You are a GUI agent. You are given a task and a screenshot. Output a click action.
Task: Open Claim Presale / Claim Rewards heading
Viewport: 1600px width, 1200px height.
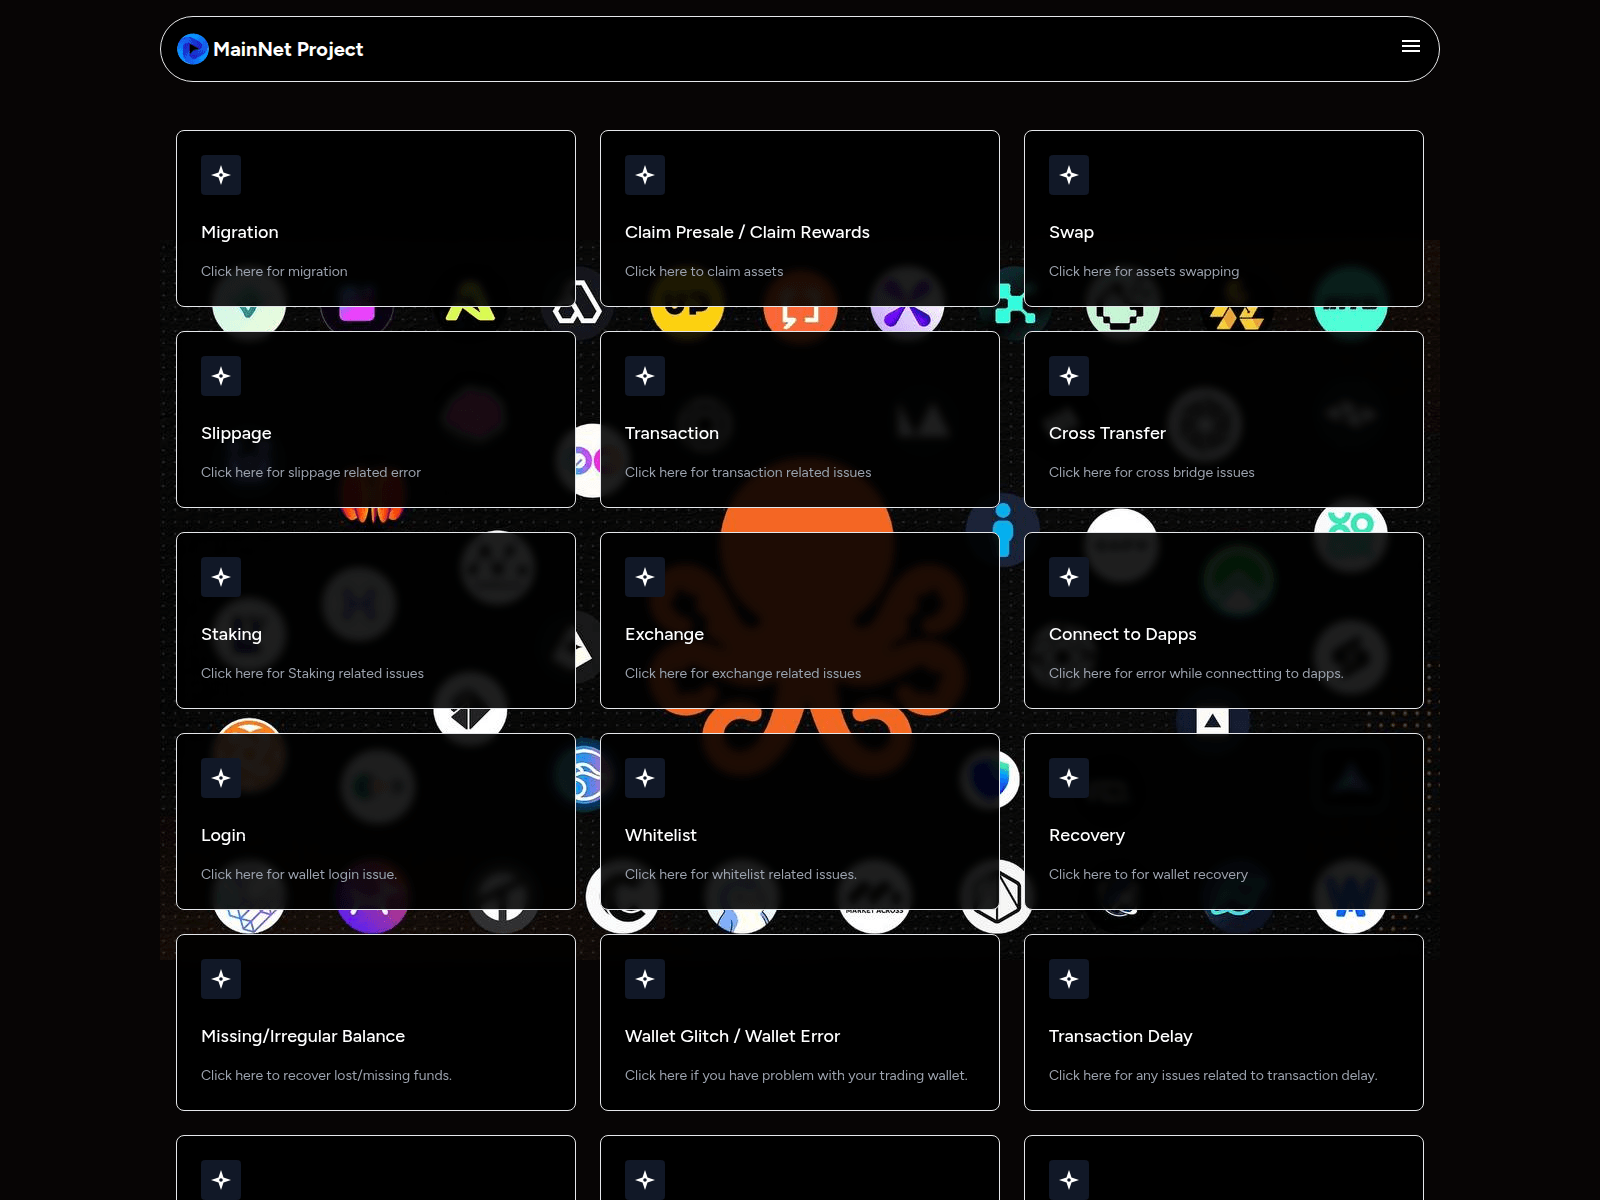(x=747, y=232)
